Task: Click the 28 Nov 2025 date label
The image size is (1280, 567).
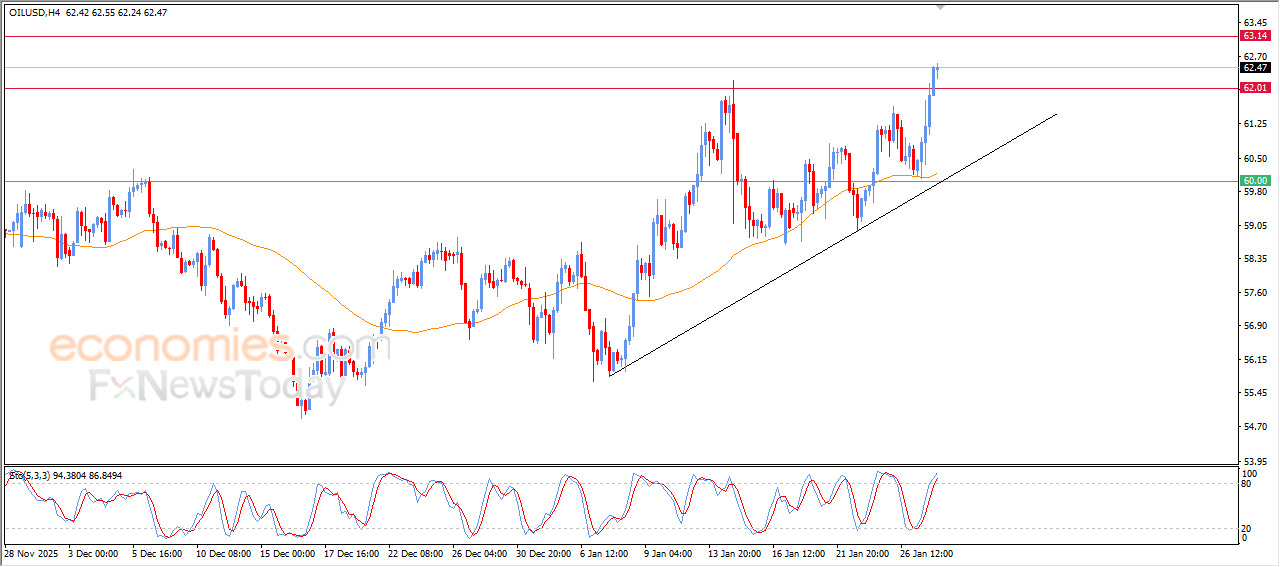Action: (x=32, y=553)
